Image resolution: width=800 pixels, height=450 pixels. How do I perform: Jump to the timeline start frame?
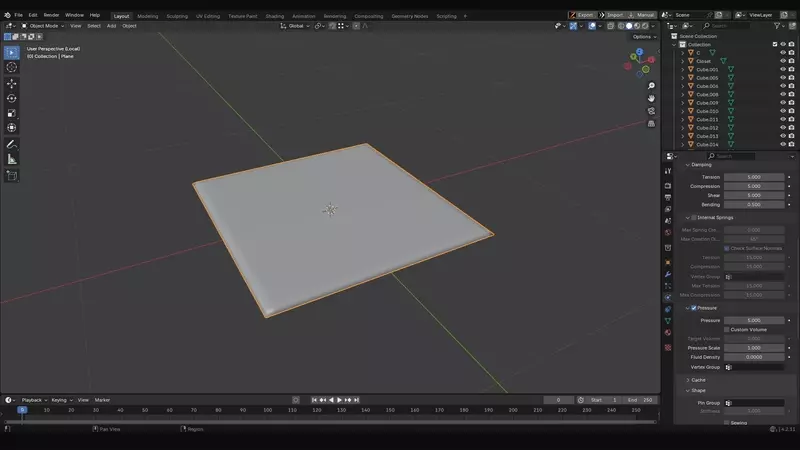pyautogui.click(x=314, y=400)
